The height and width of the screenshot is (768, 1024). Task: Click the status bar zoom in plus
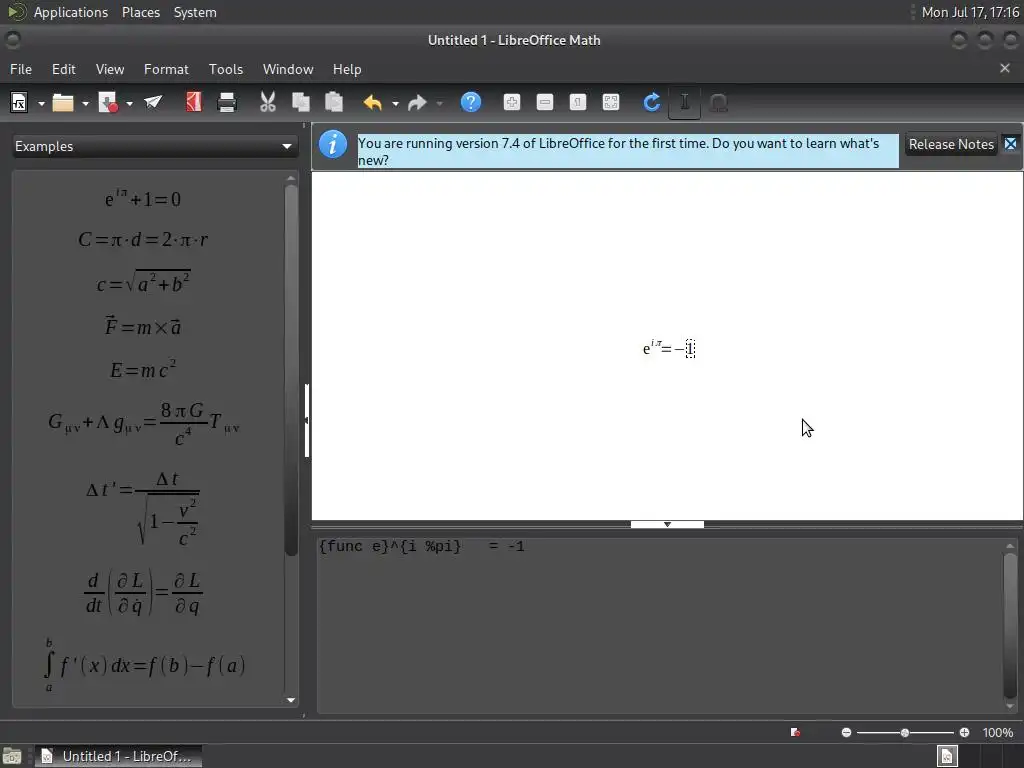(x=964, y=733)
